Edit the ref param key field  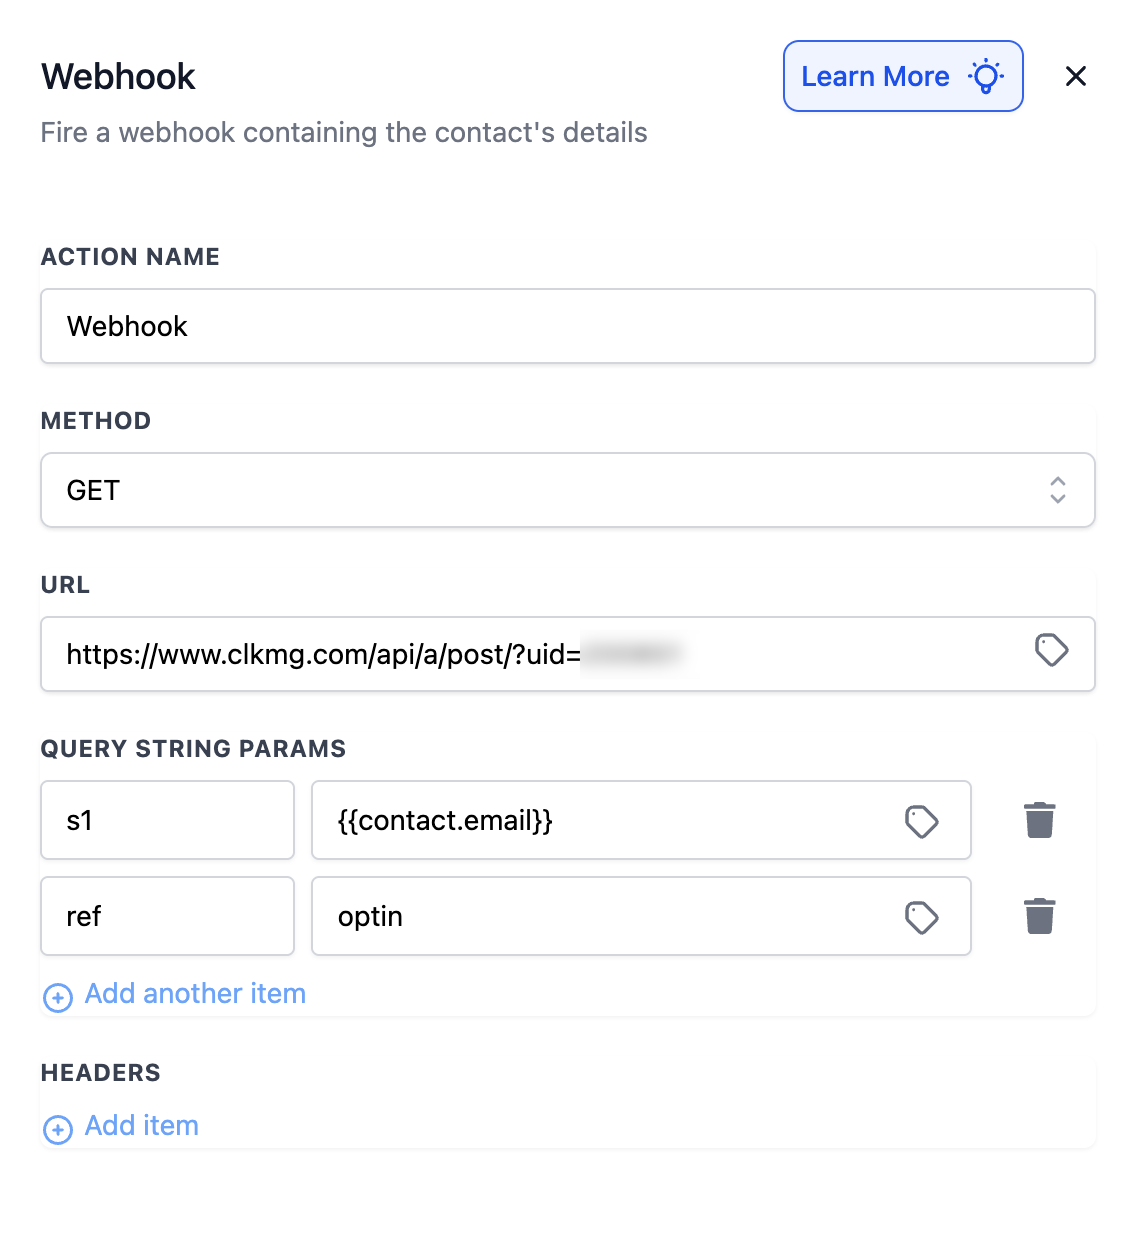[167, 916]
